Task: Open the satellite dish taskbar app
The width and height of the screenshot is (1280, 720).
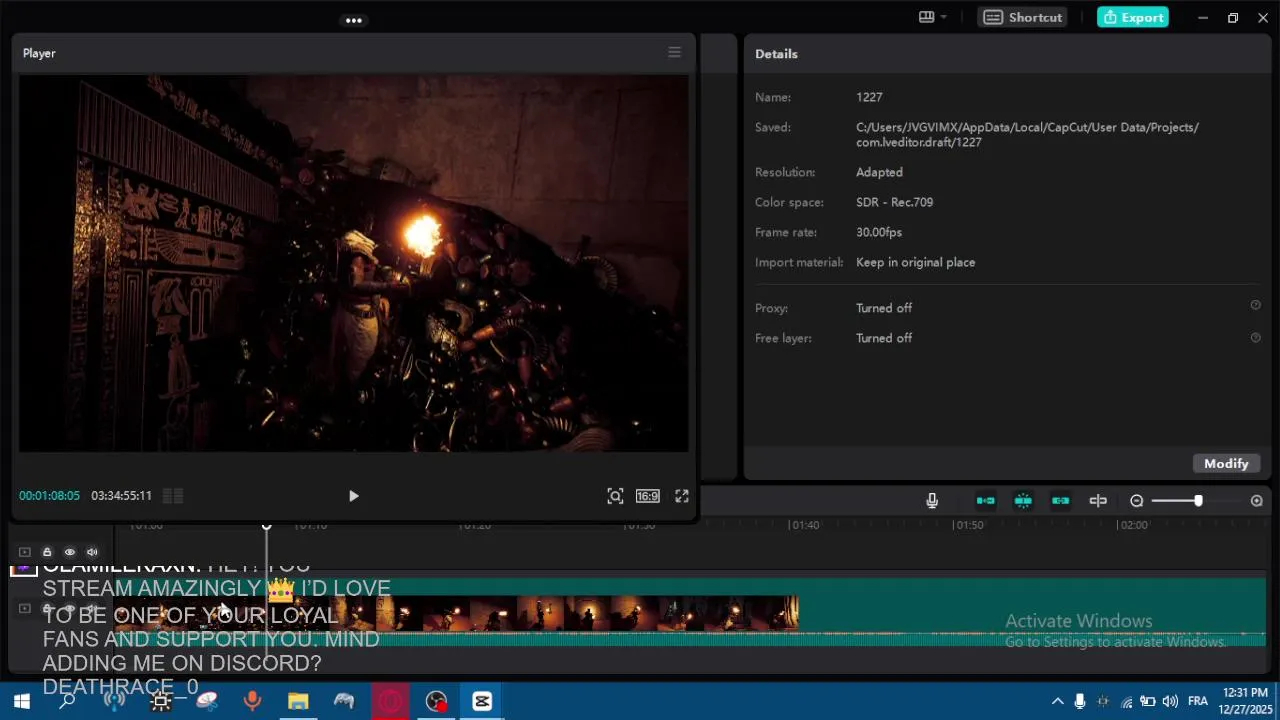Action: coord(206,701)
